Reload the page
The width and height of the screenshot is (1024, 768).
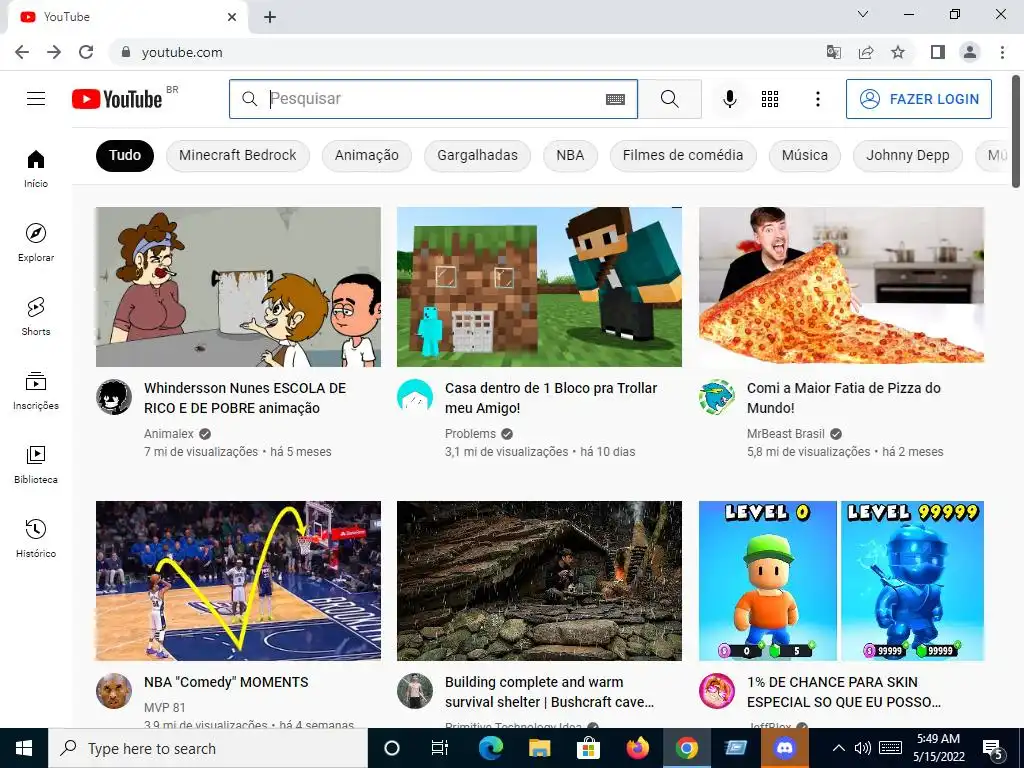click(x=86, y=52)
